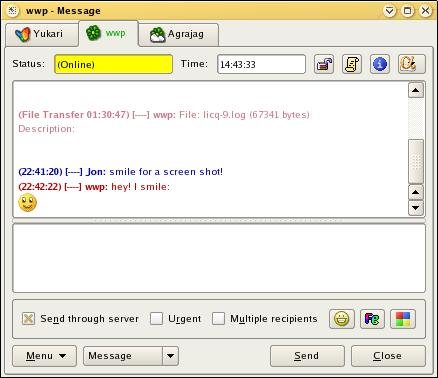Toggle Send through server checkbox
Viewport: 438px width, 378px height.
coord(28,319)
